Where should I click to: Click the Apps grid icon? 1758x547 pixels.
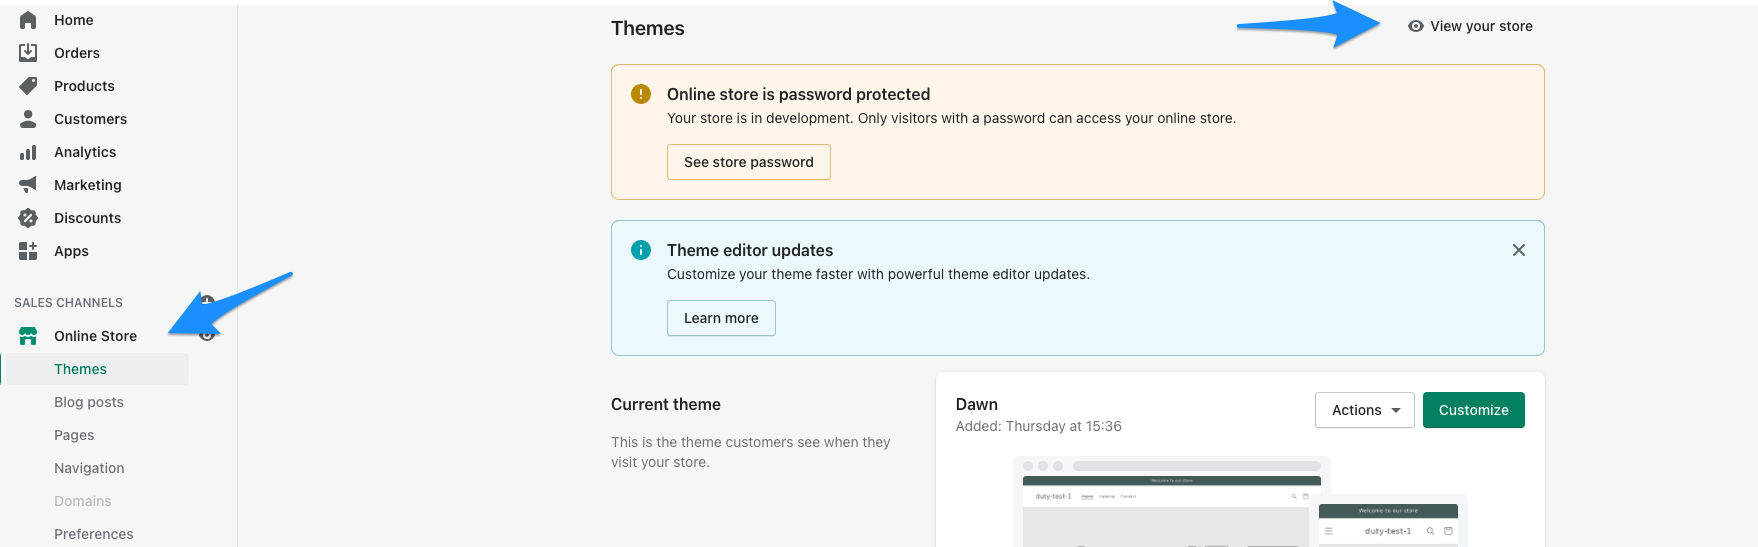pos(28,251)
